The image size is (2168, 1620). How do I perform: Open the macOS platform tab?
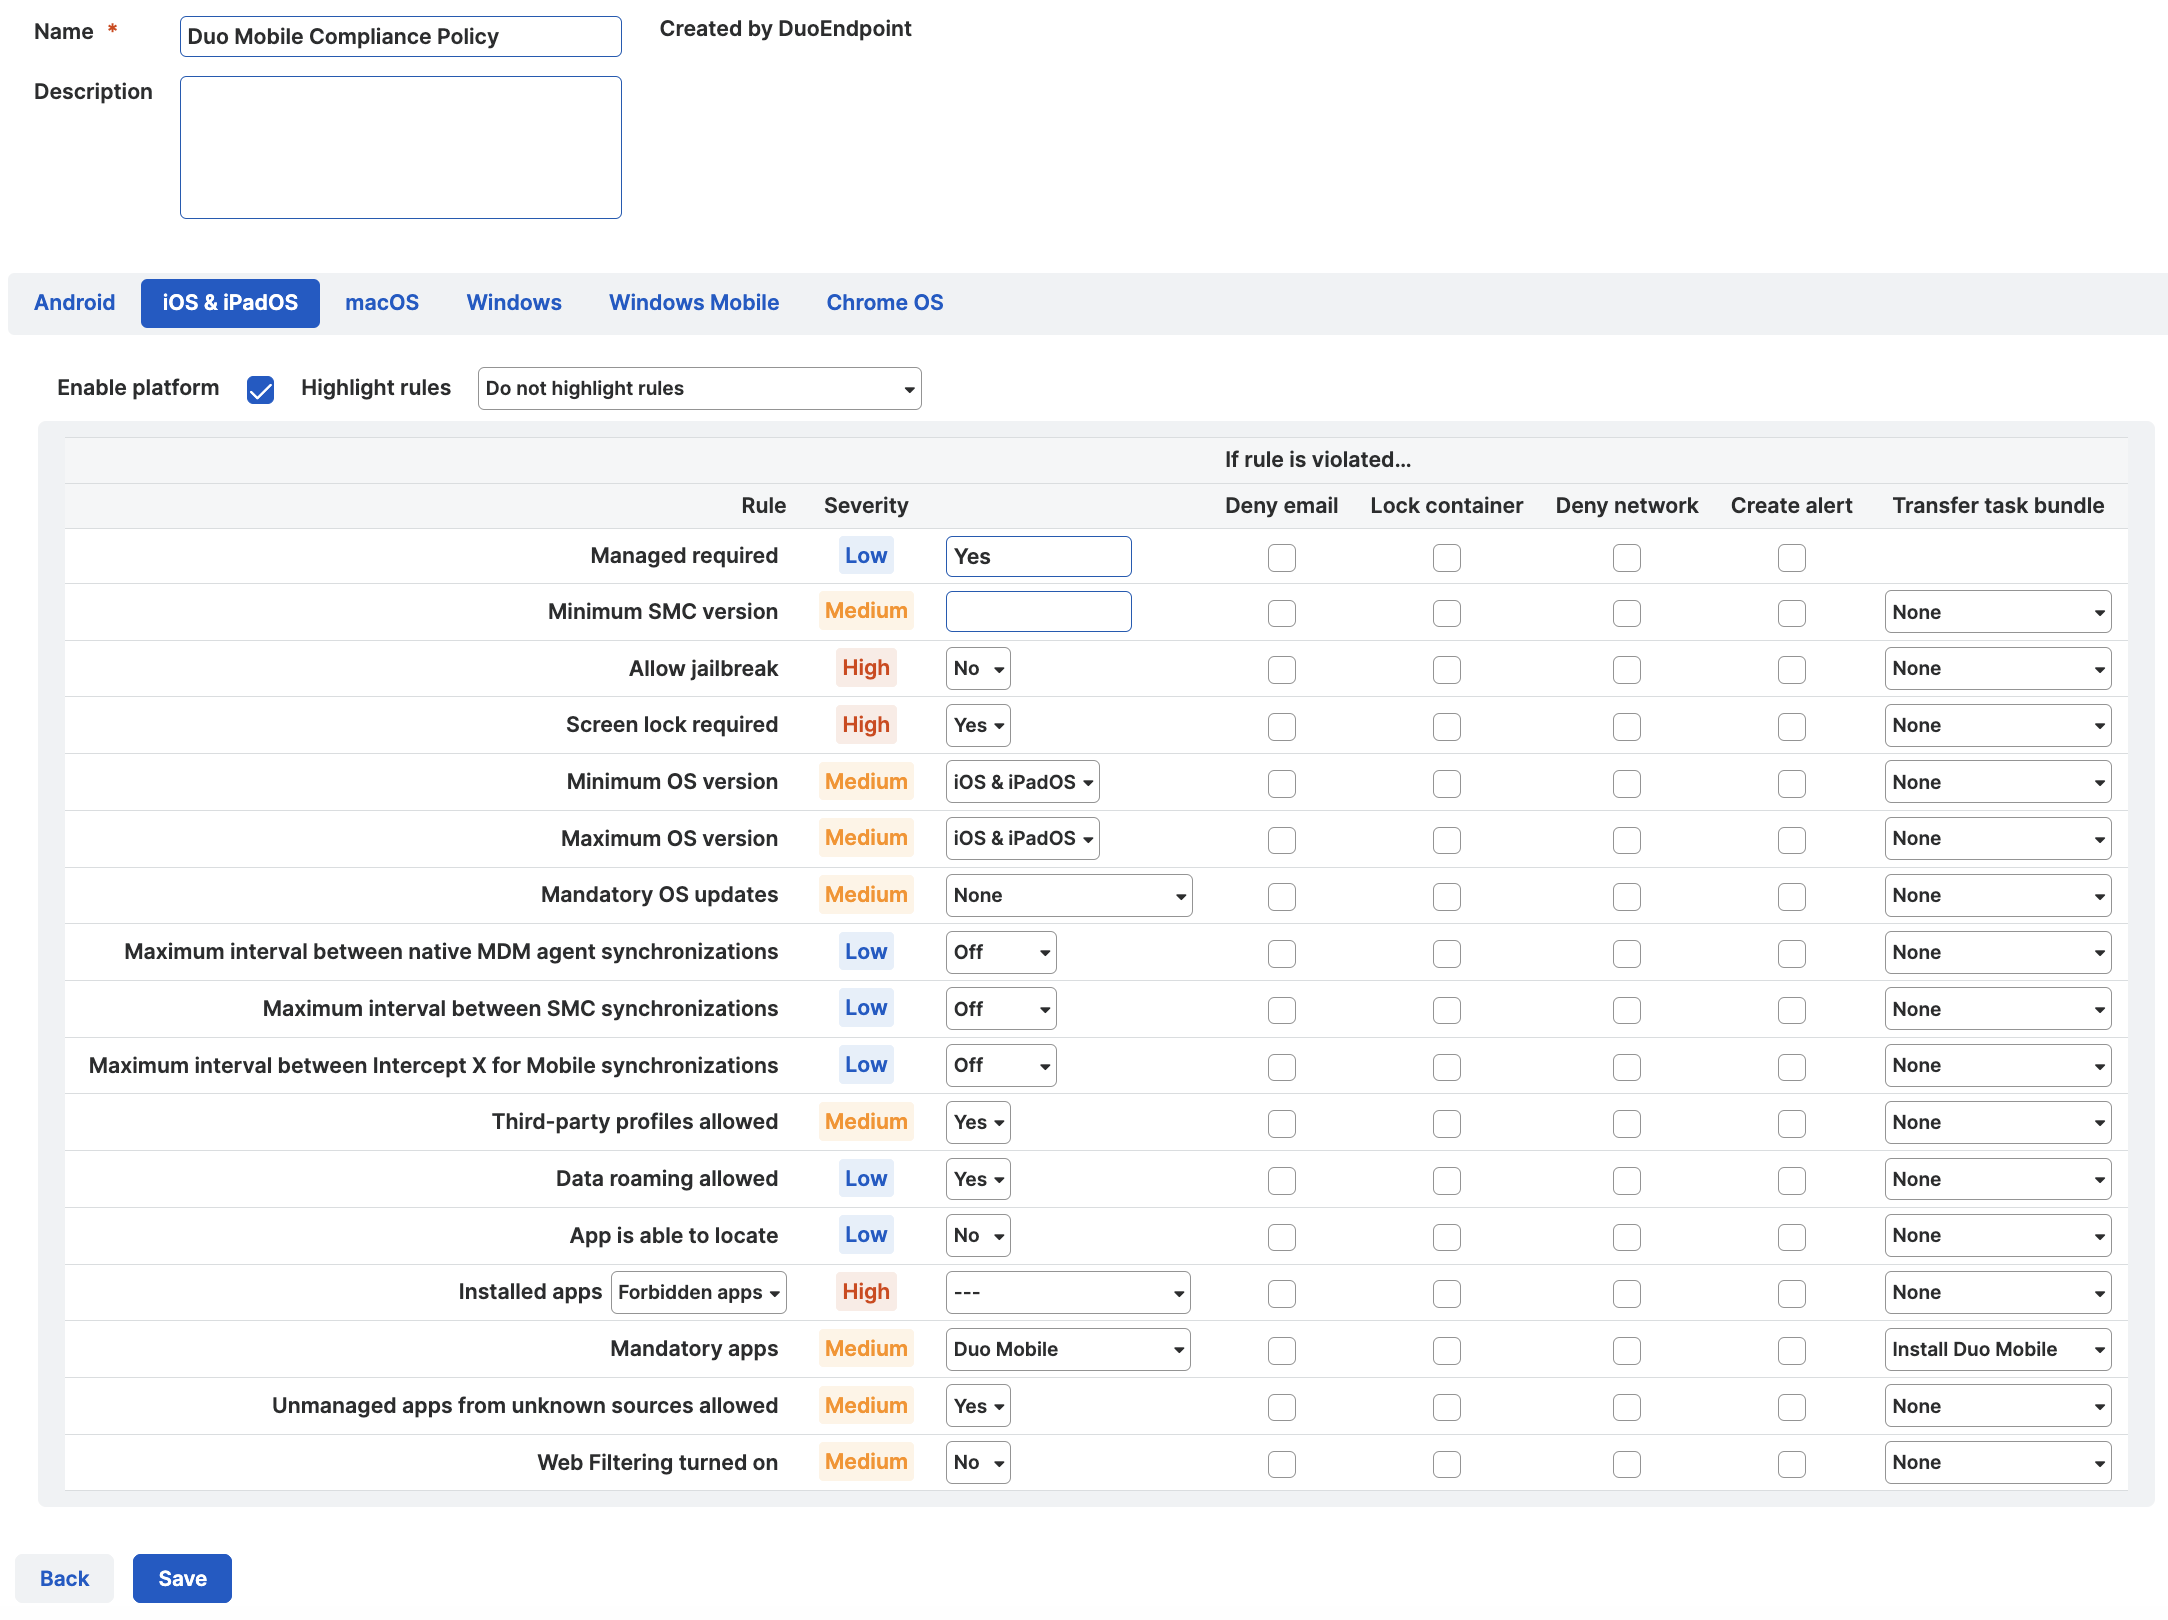pyautogui.click(x=382, y=302)
